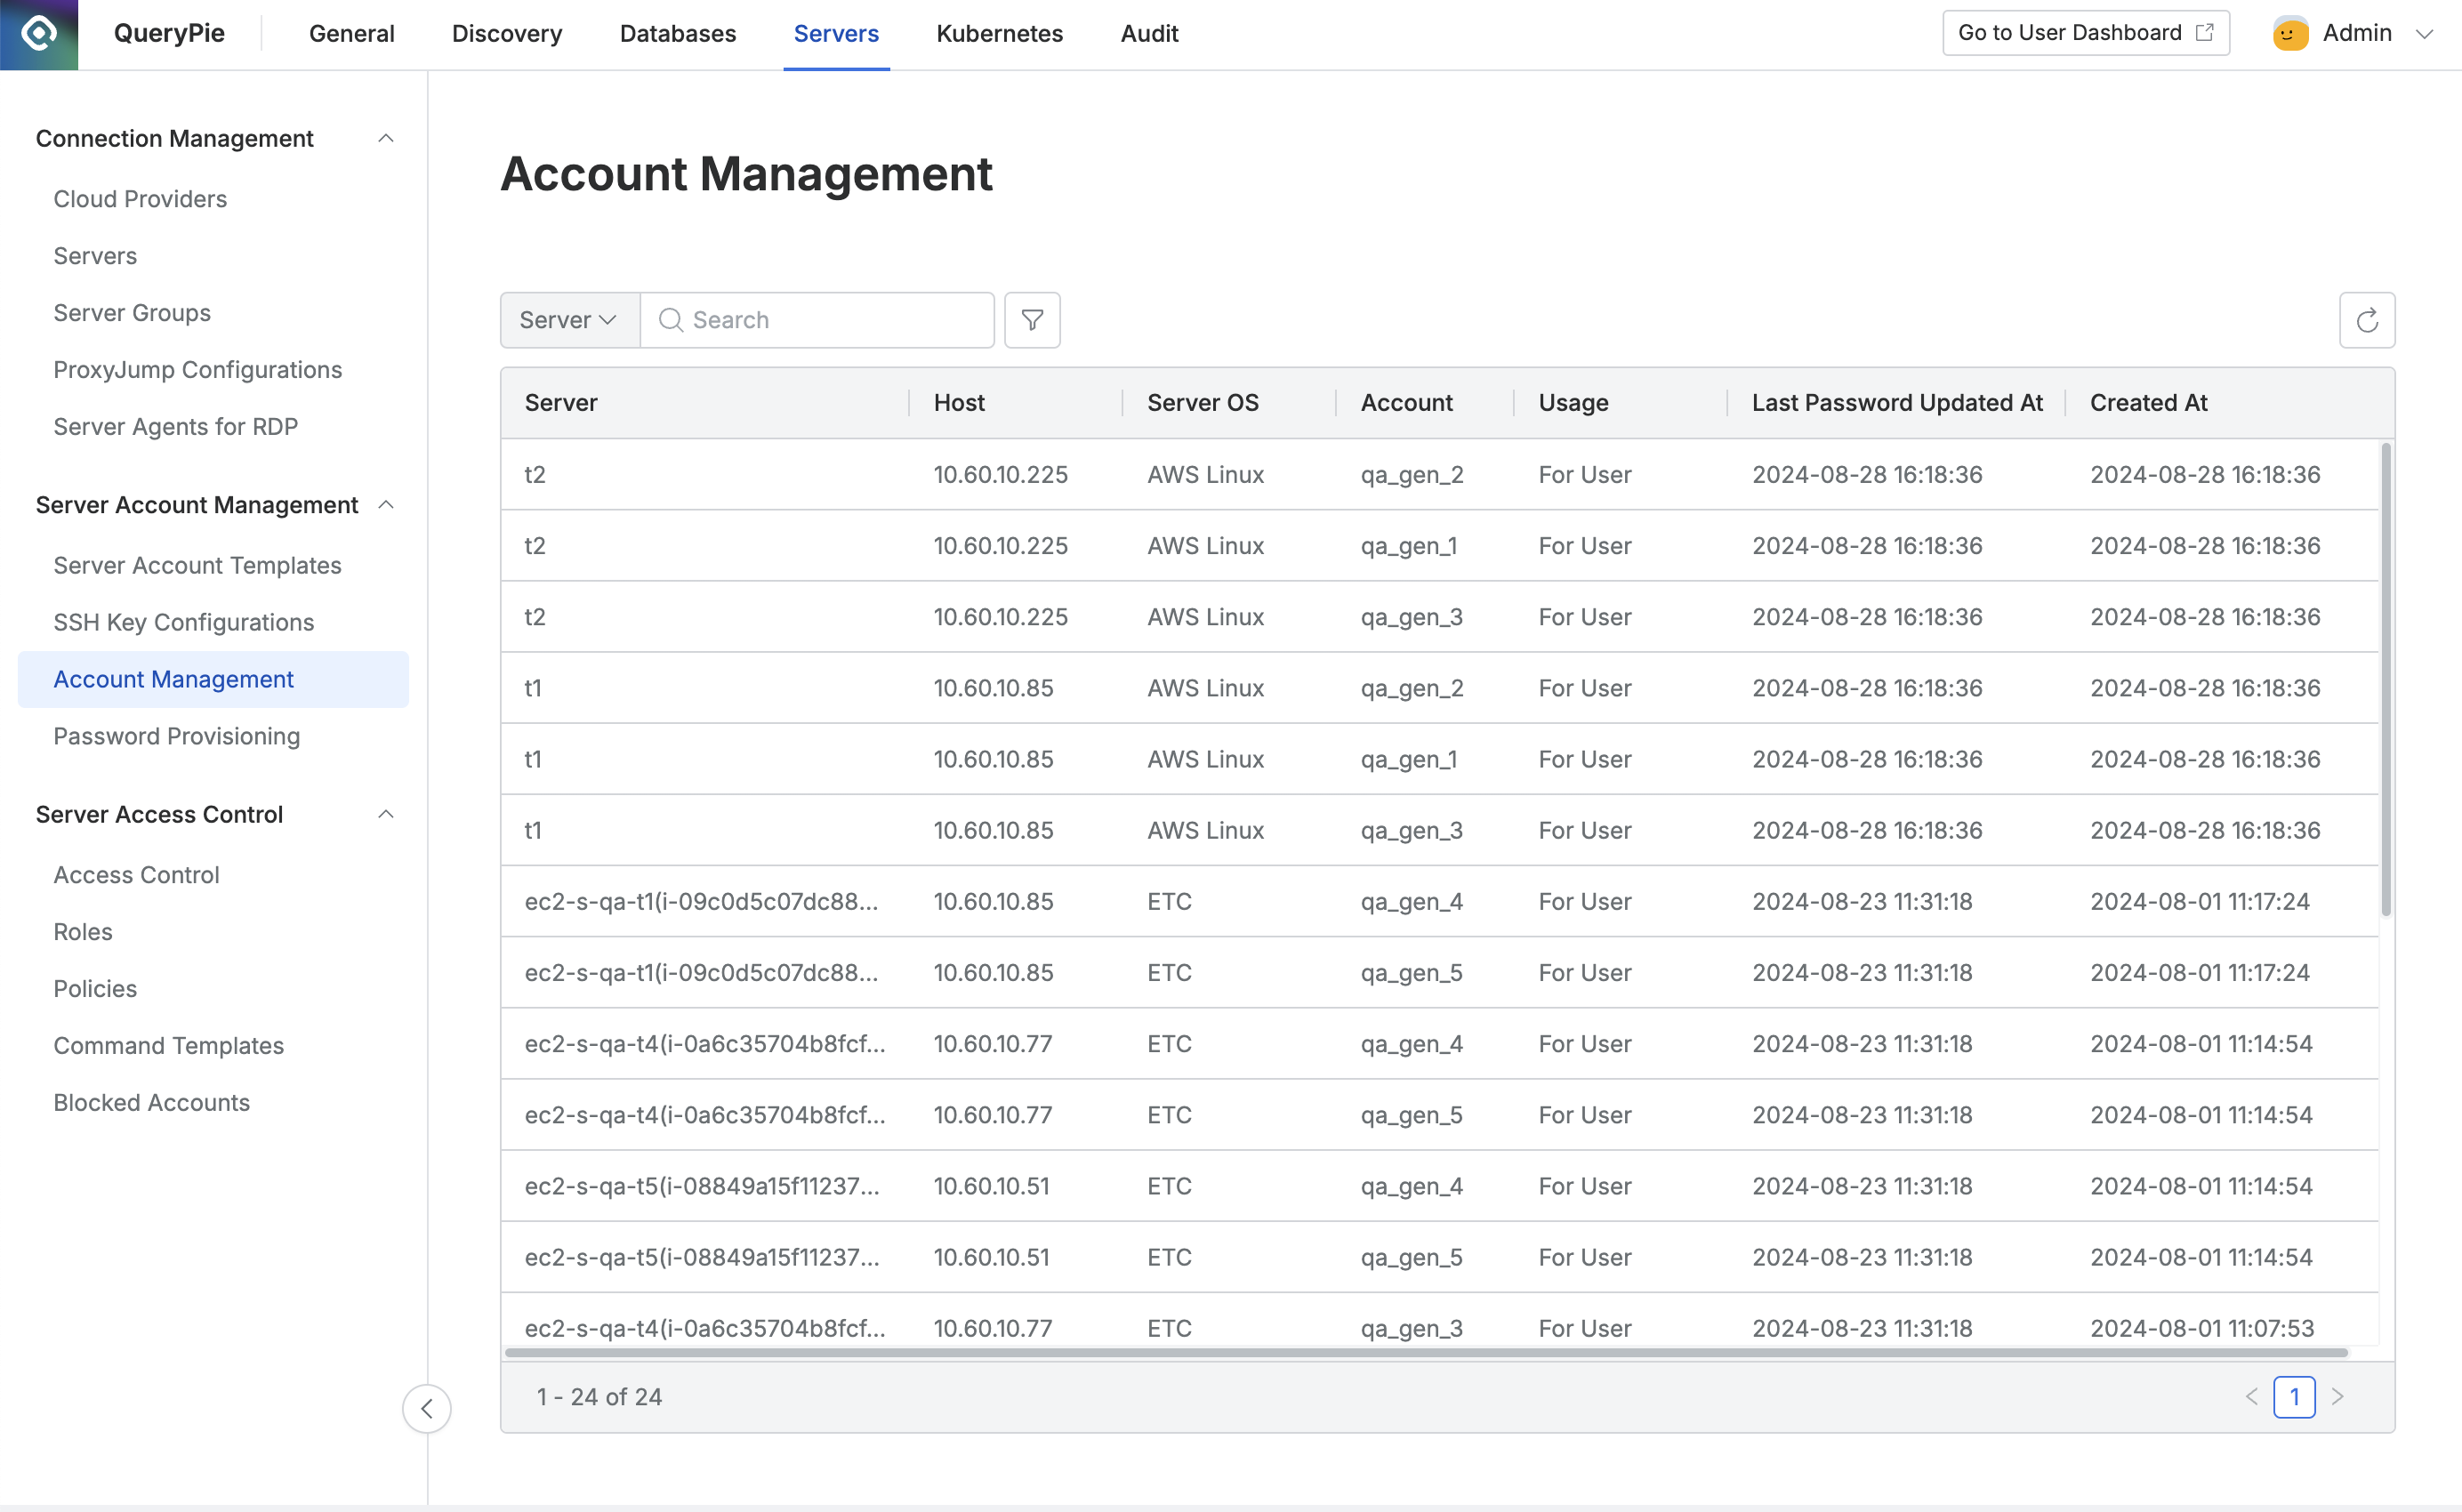The height and width of the screenshot is (1512, 2462).
Task: Switch to the Databases tab
Action: [677, 33]
